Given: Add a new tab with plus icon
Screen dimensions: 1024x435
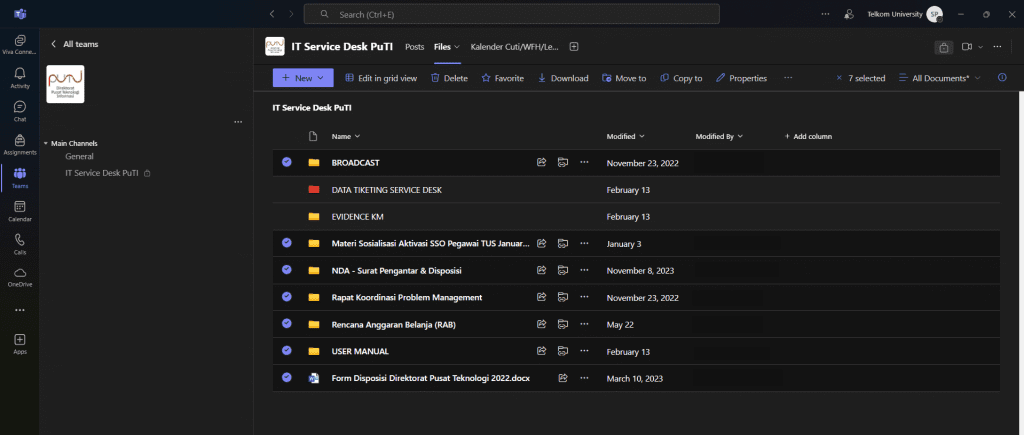Looking at the screenshot, I should coord(574,47).
